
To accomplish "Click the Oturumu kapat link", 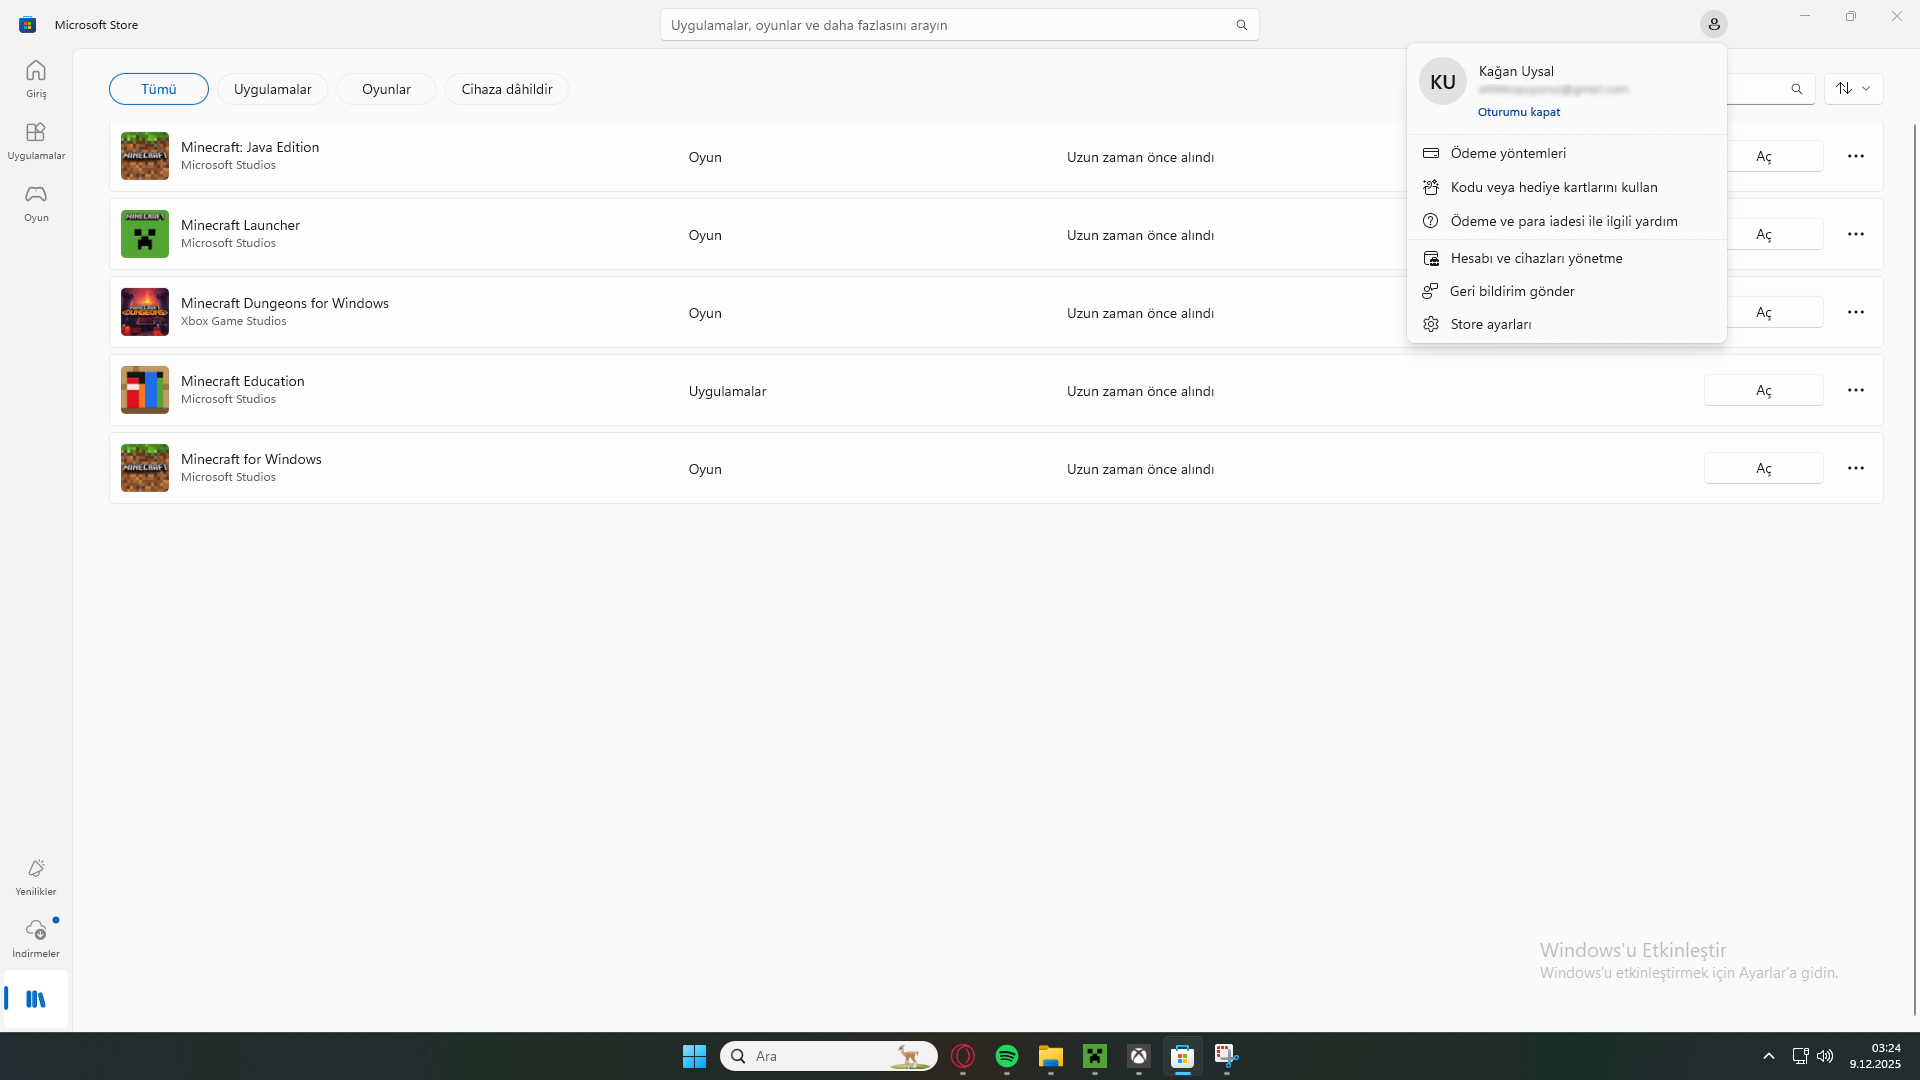I will [1518, 112].
